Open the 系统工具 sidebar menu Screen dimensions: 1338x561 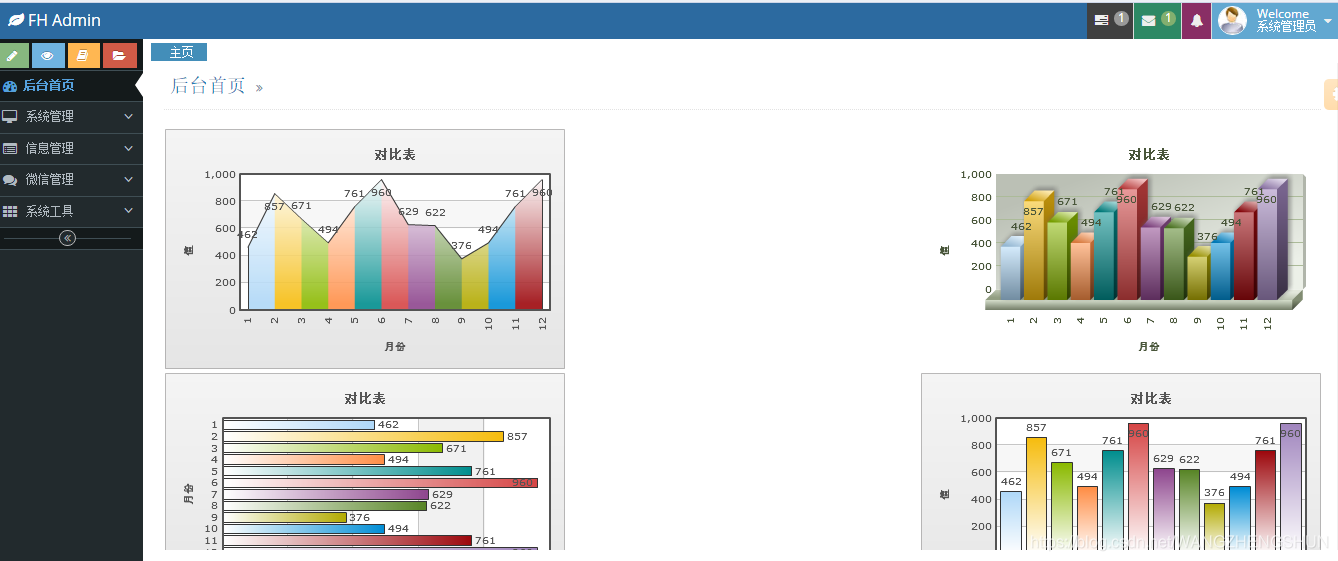[x=71, y=211]
